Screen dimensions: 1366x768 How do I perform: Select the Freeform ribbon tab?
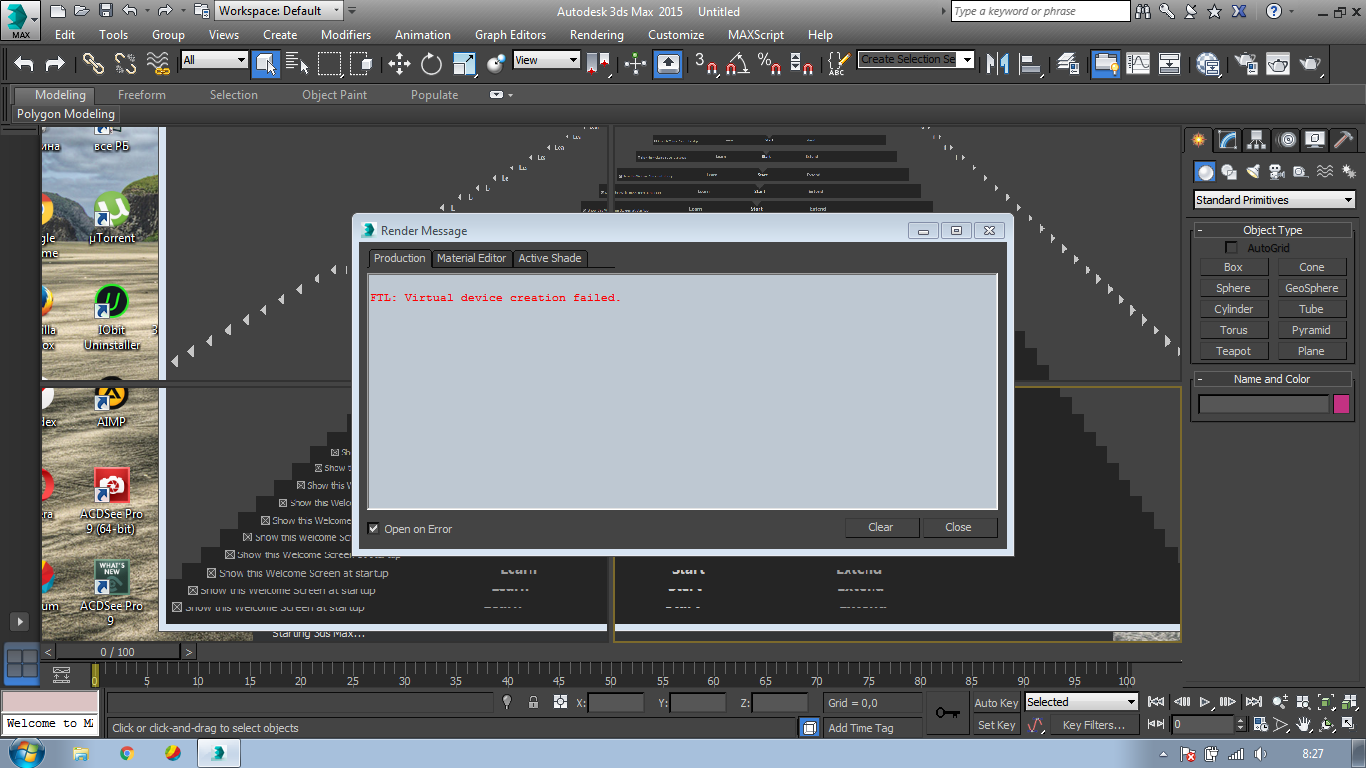(x=142, y=95)
